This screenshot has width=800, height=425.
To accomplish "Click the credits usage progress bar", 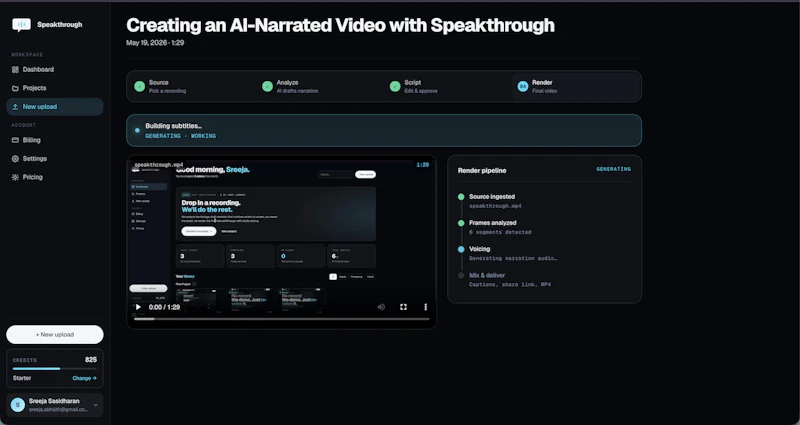I will [55, 368].
